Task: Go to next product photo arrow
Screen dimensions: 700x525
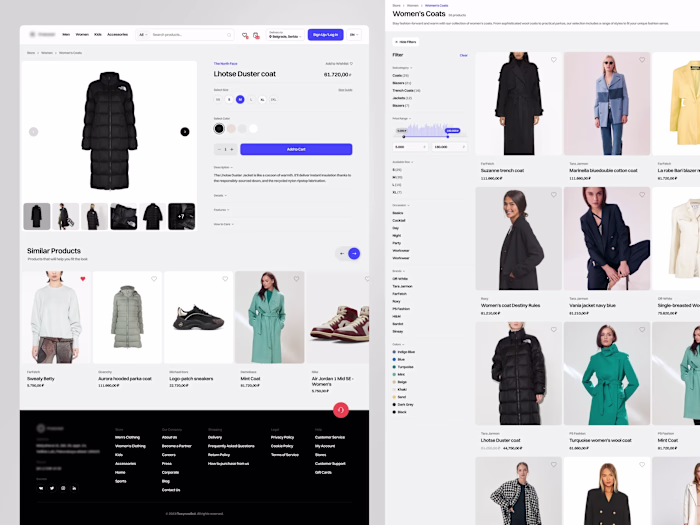Action: (185, 132)
